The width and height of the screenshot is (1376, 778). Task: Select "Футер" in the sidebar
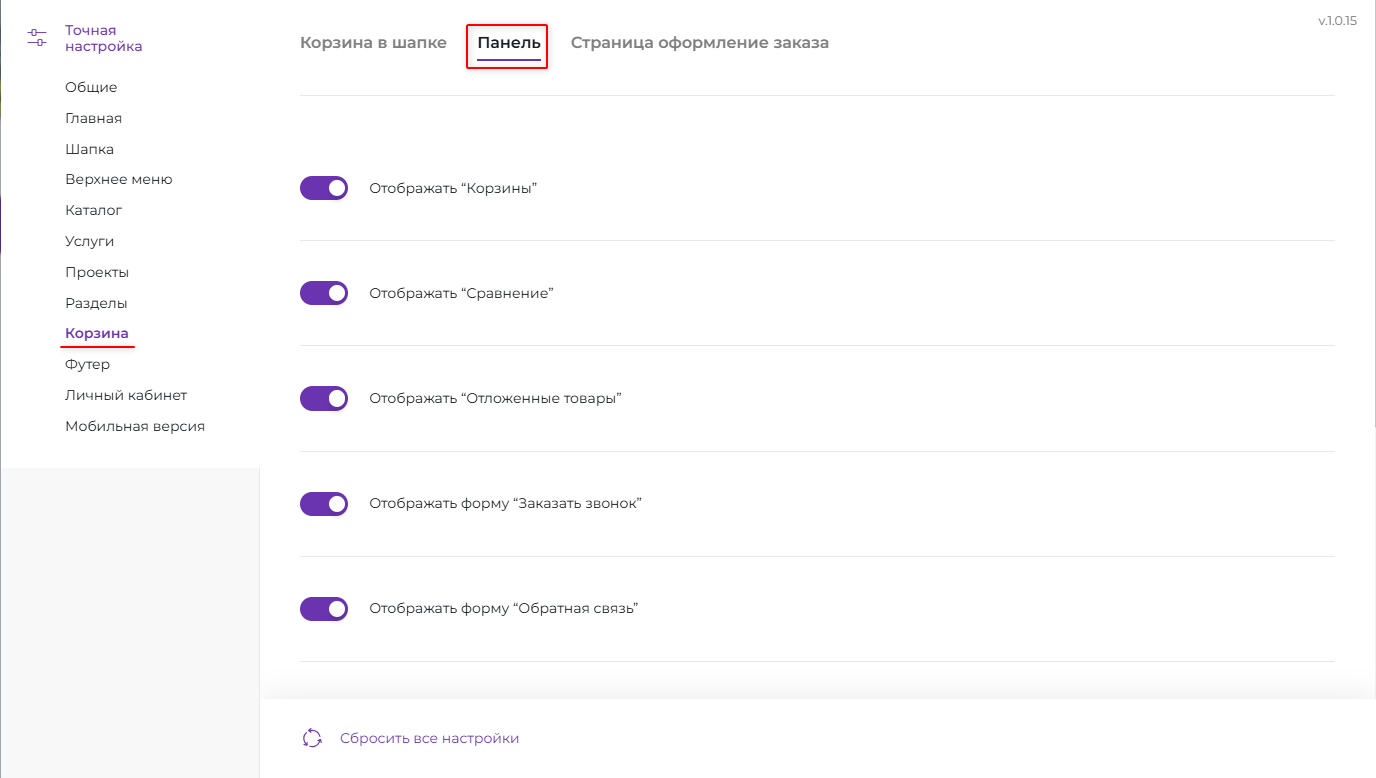tap(87, 364)
